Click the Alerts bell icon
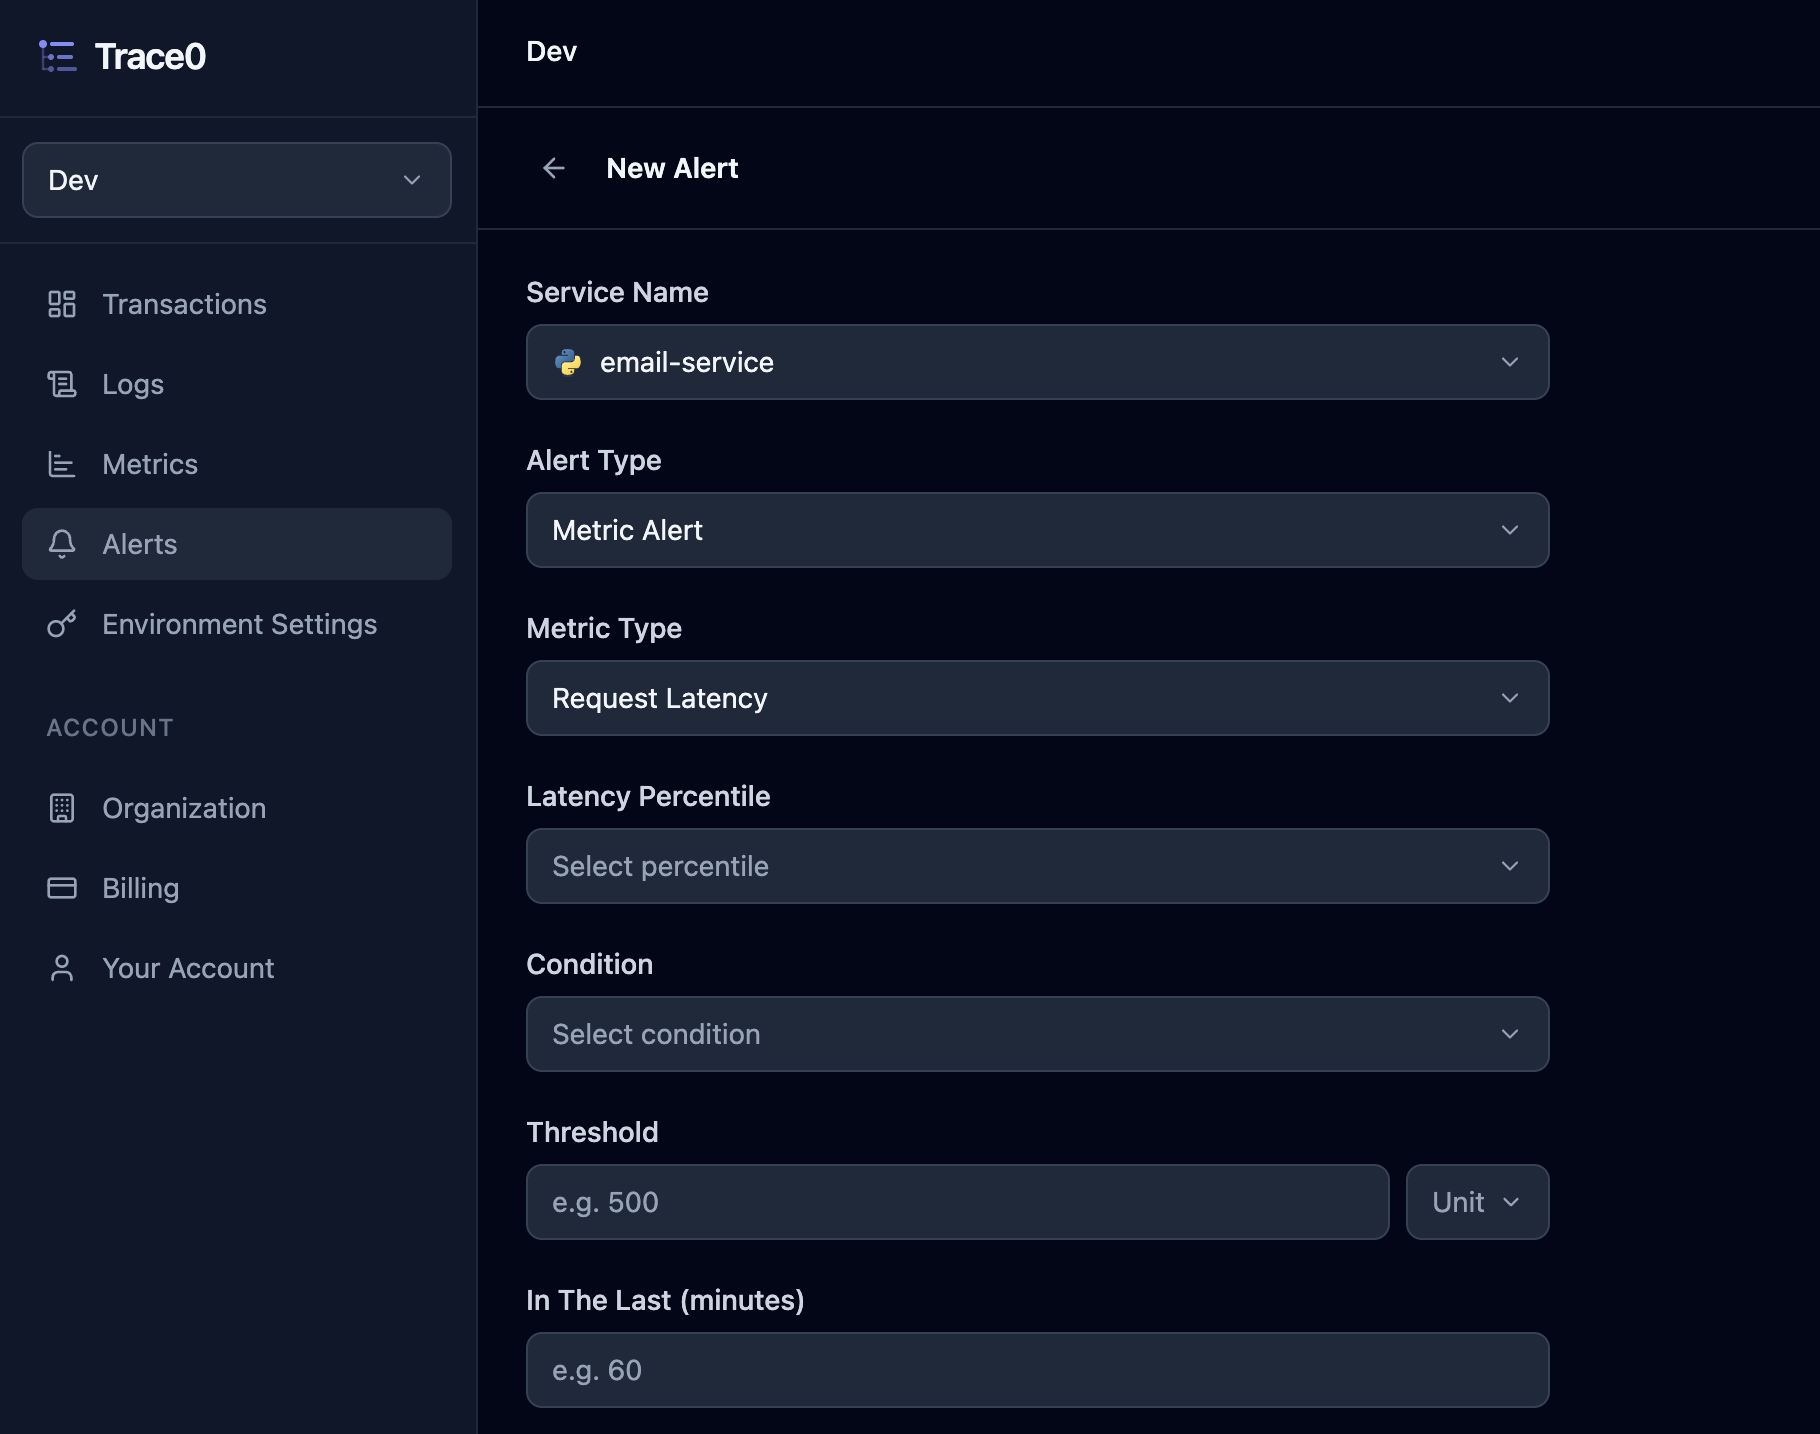 pyautogui.click(x=62, y=544)
